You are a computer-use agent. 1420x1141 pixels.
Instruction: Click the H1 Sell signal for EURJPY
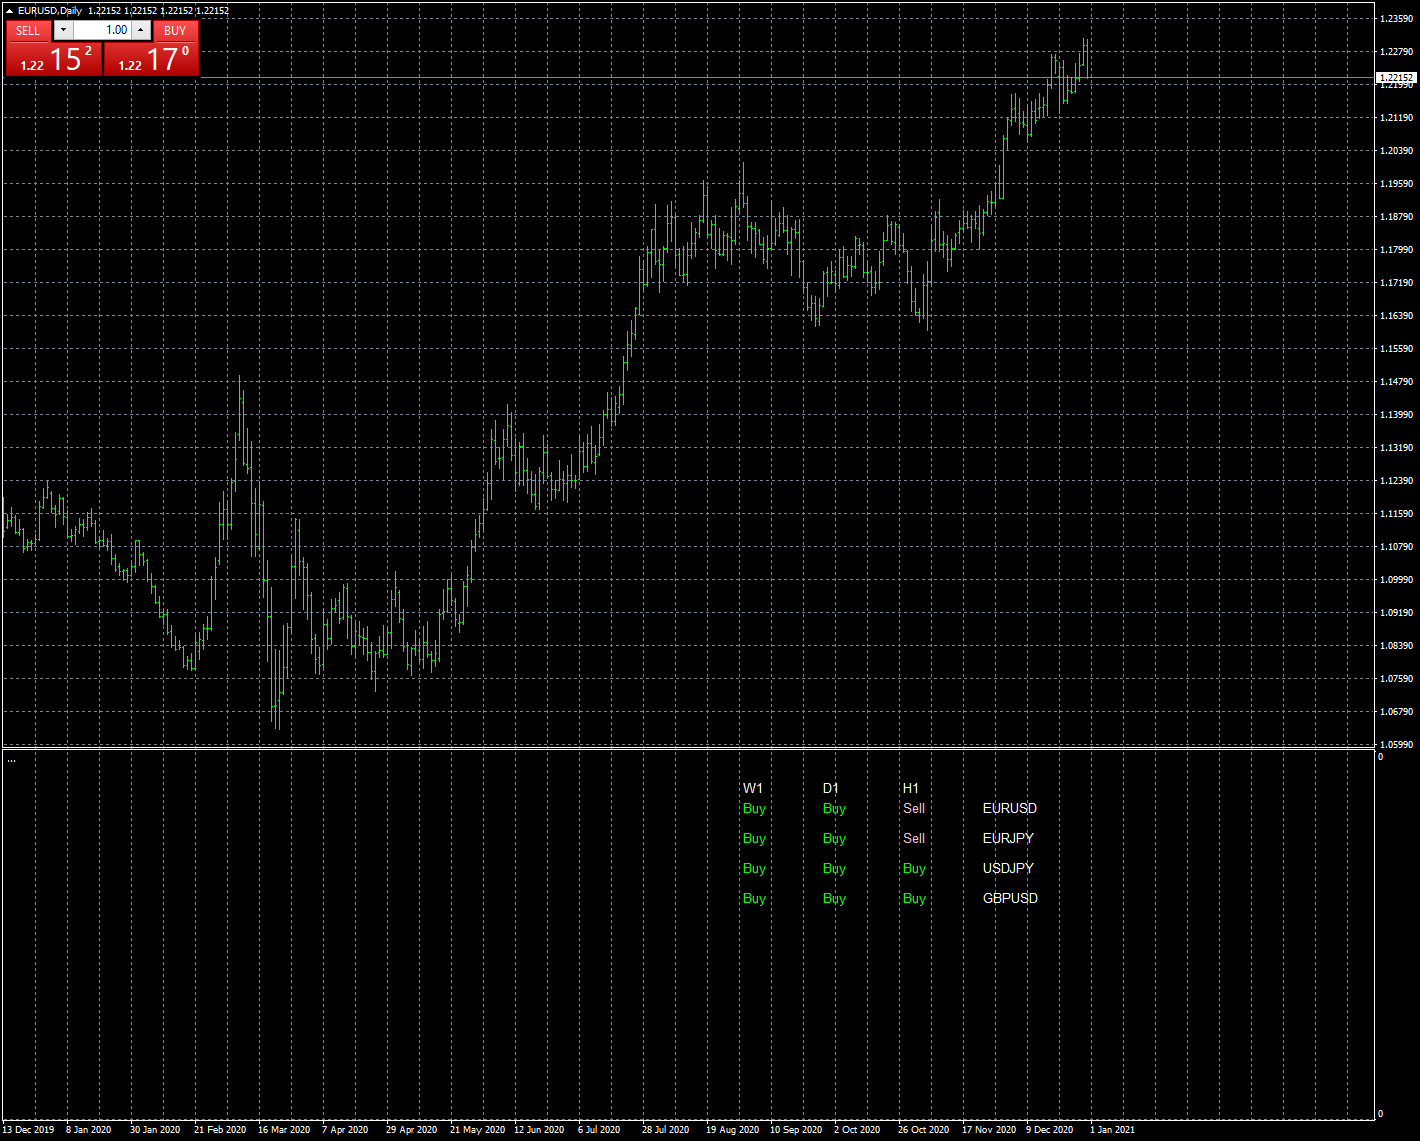pyautogui.click(x=914, y=838)
